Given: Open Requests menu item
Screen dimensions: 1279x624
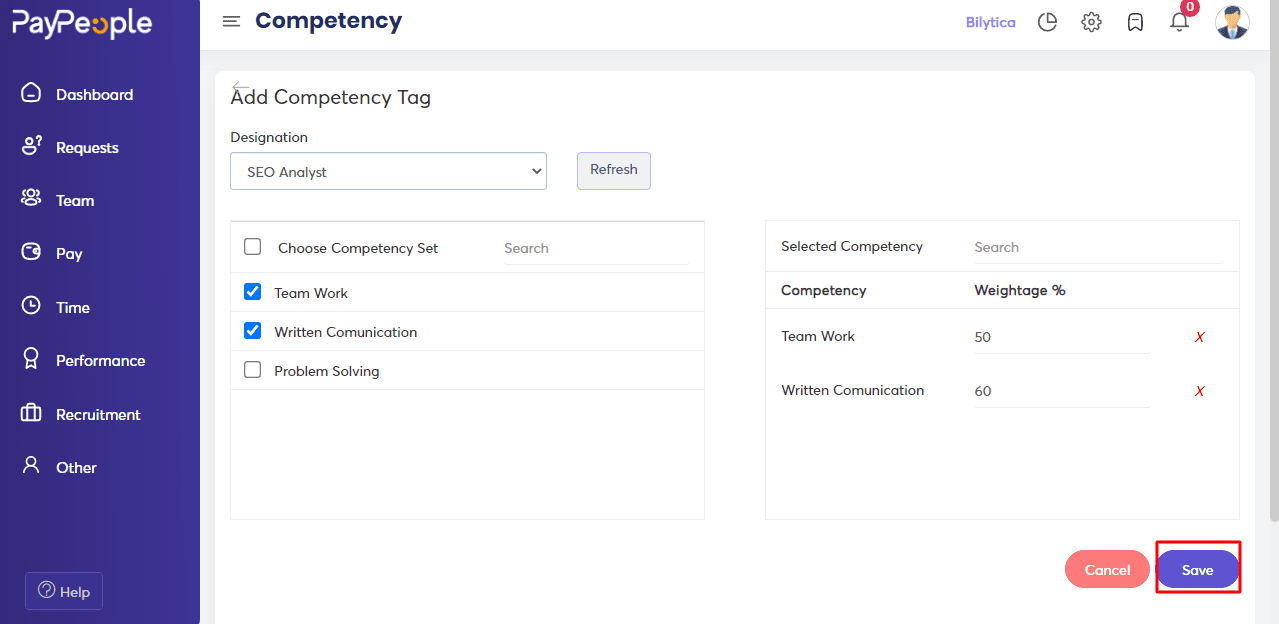Looking at the screenshot, I should point(87,147).
